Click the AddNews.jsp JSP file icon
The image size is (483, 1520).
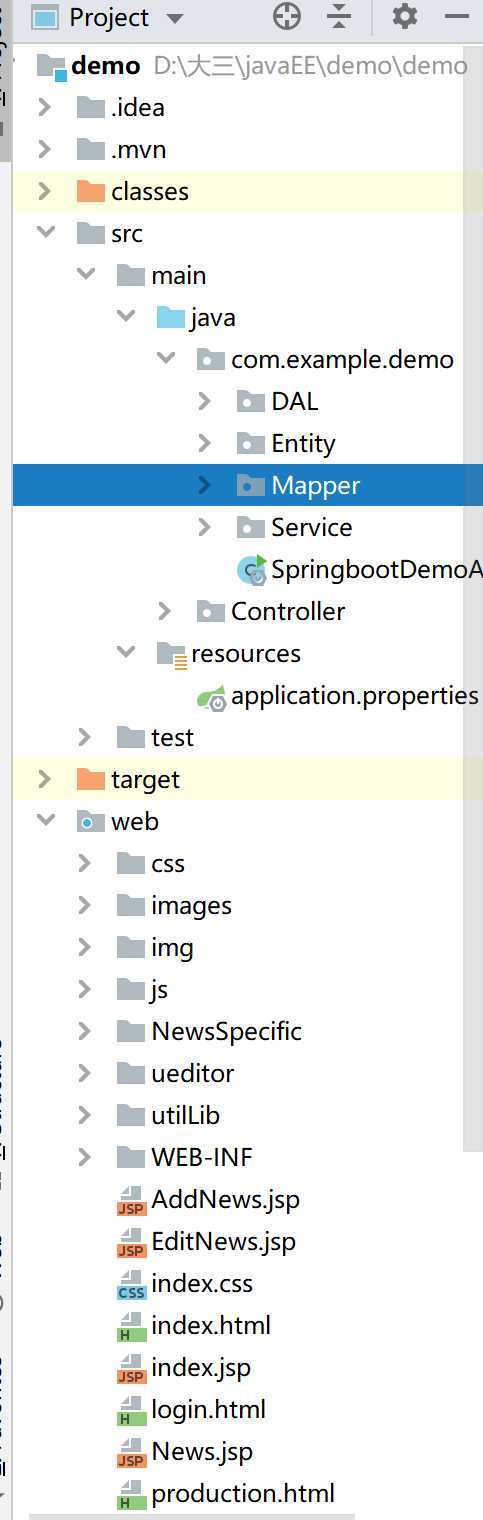131,1200
